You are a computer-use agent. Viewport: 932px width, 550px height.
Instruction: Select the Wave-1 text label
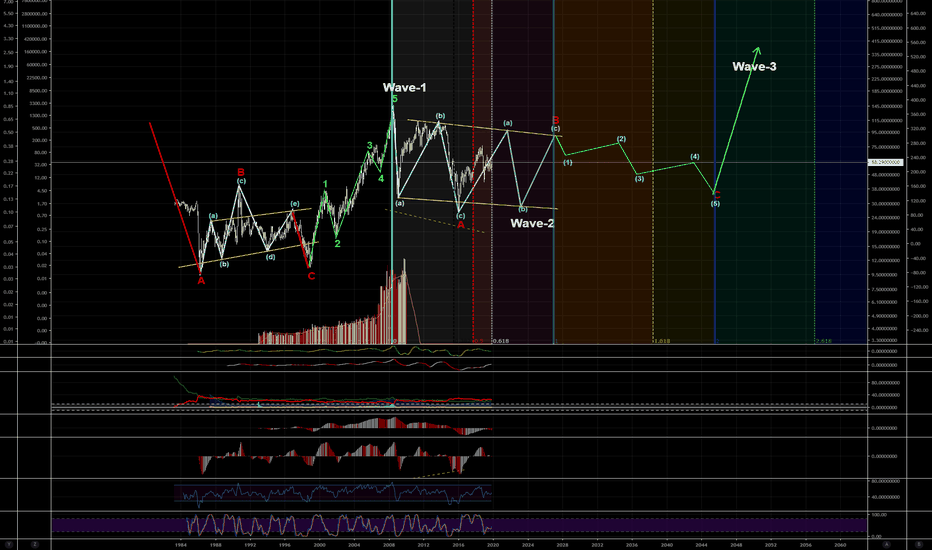click(x=404, y=87)
